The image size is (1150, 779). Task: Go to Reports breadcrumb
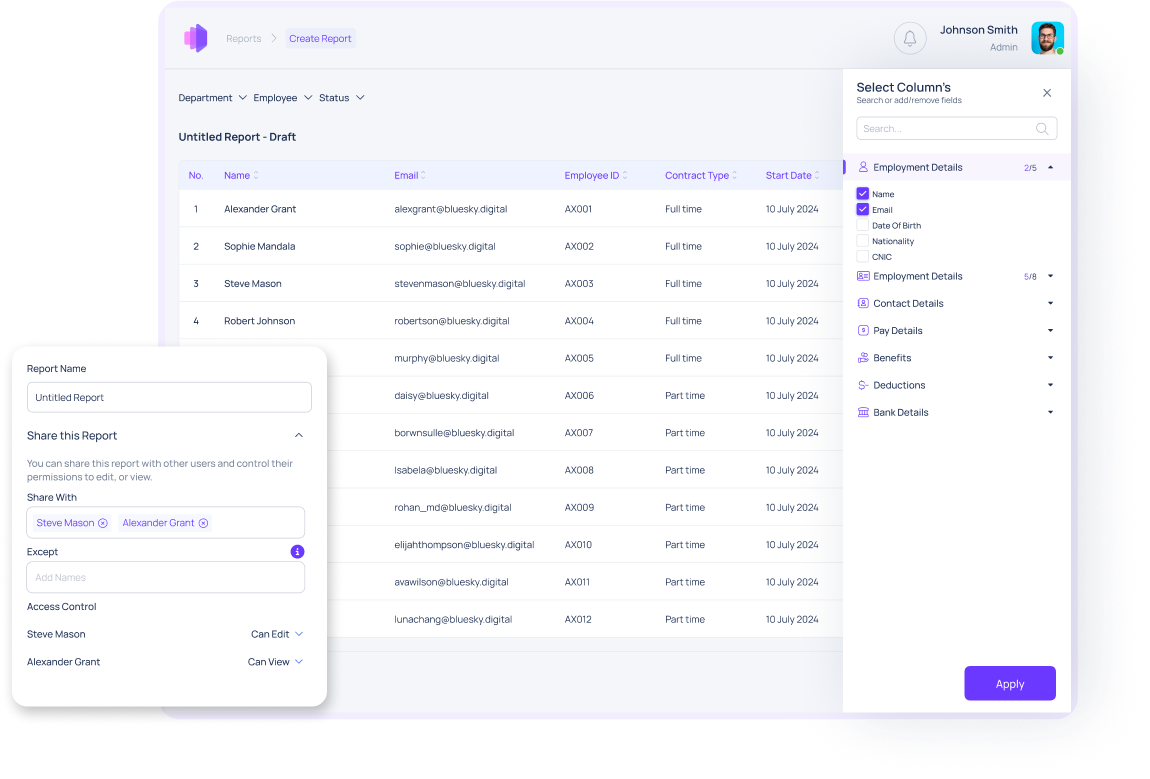click(243, 39)
